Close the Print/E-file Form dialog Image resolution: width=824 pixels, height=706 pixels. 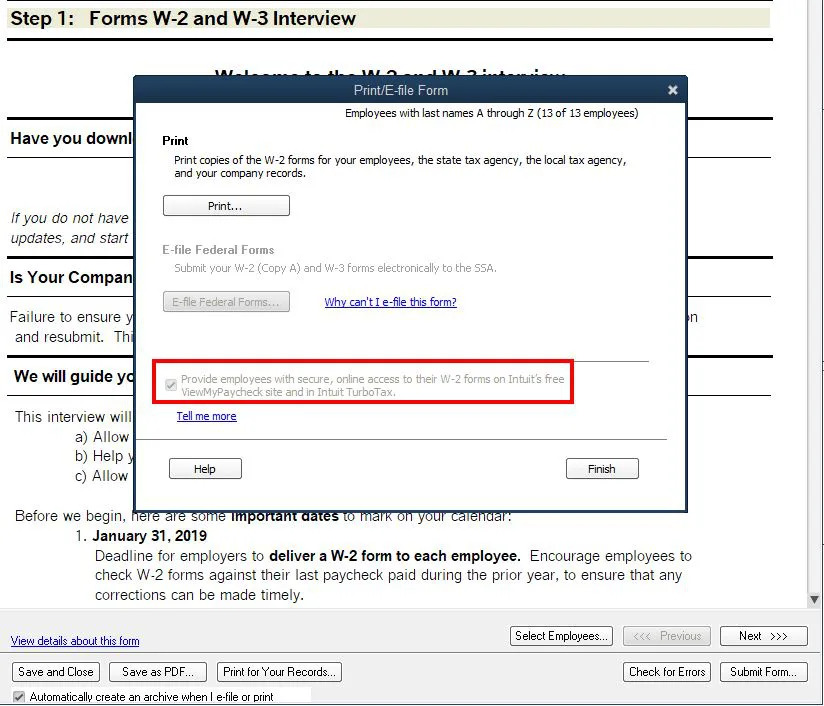tap(673, 90)
